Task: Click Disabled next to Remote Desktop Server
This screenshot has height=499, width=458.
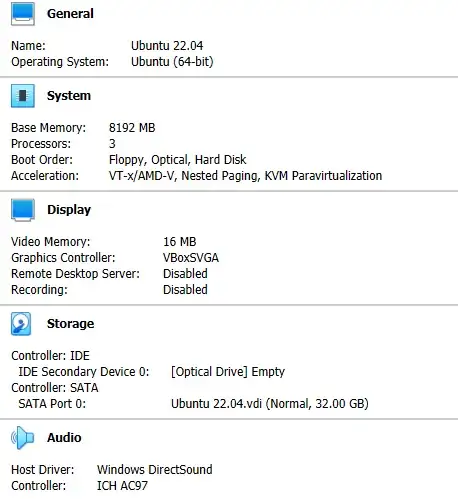Action: (x=185, y=274)
